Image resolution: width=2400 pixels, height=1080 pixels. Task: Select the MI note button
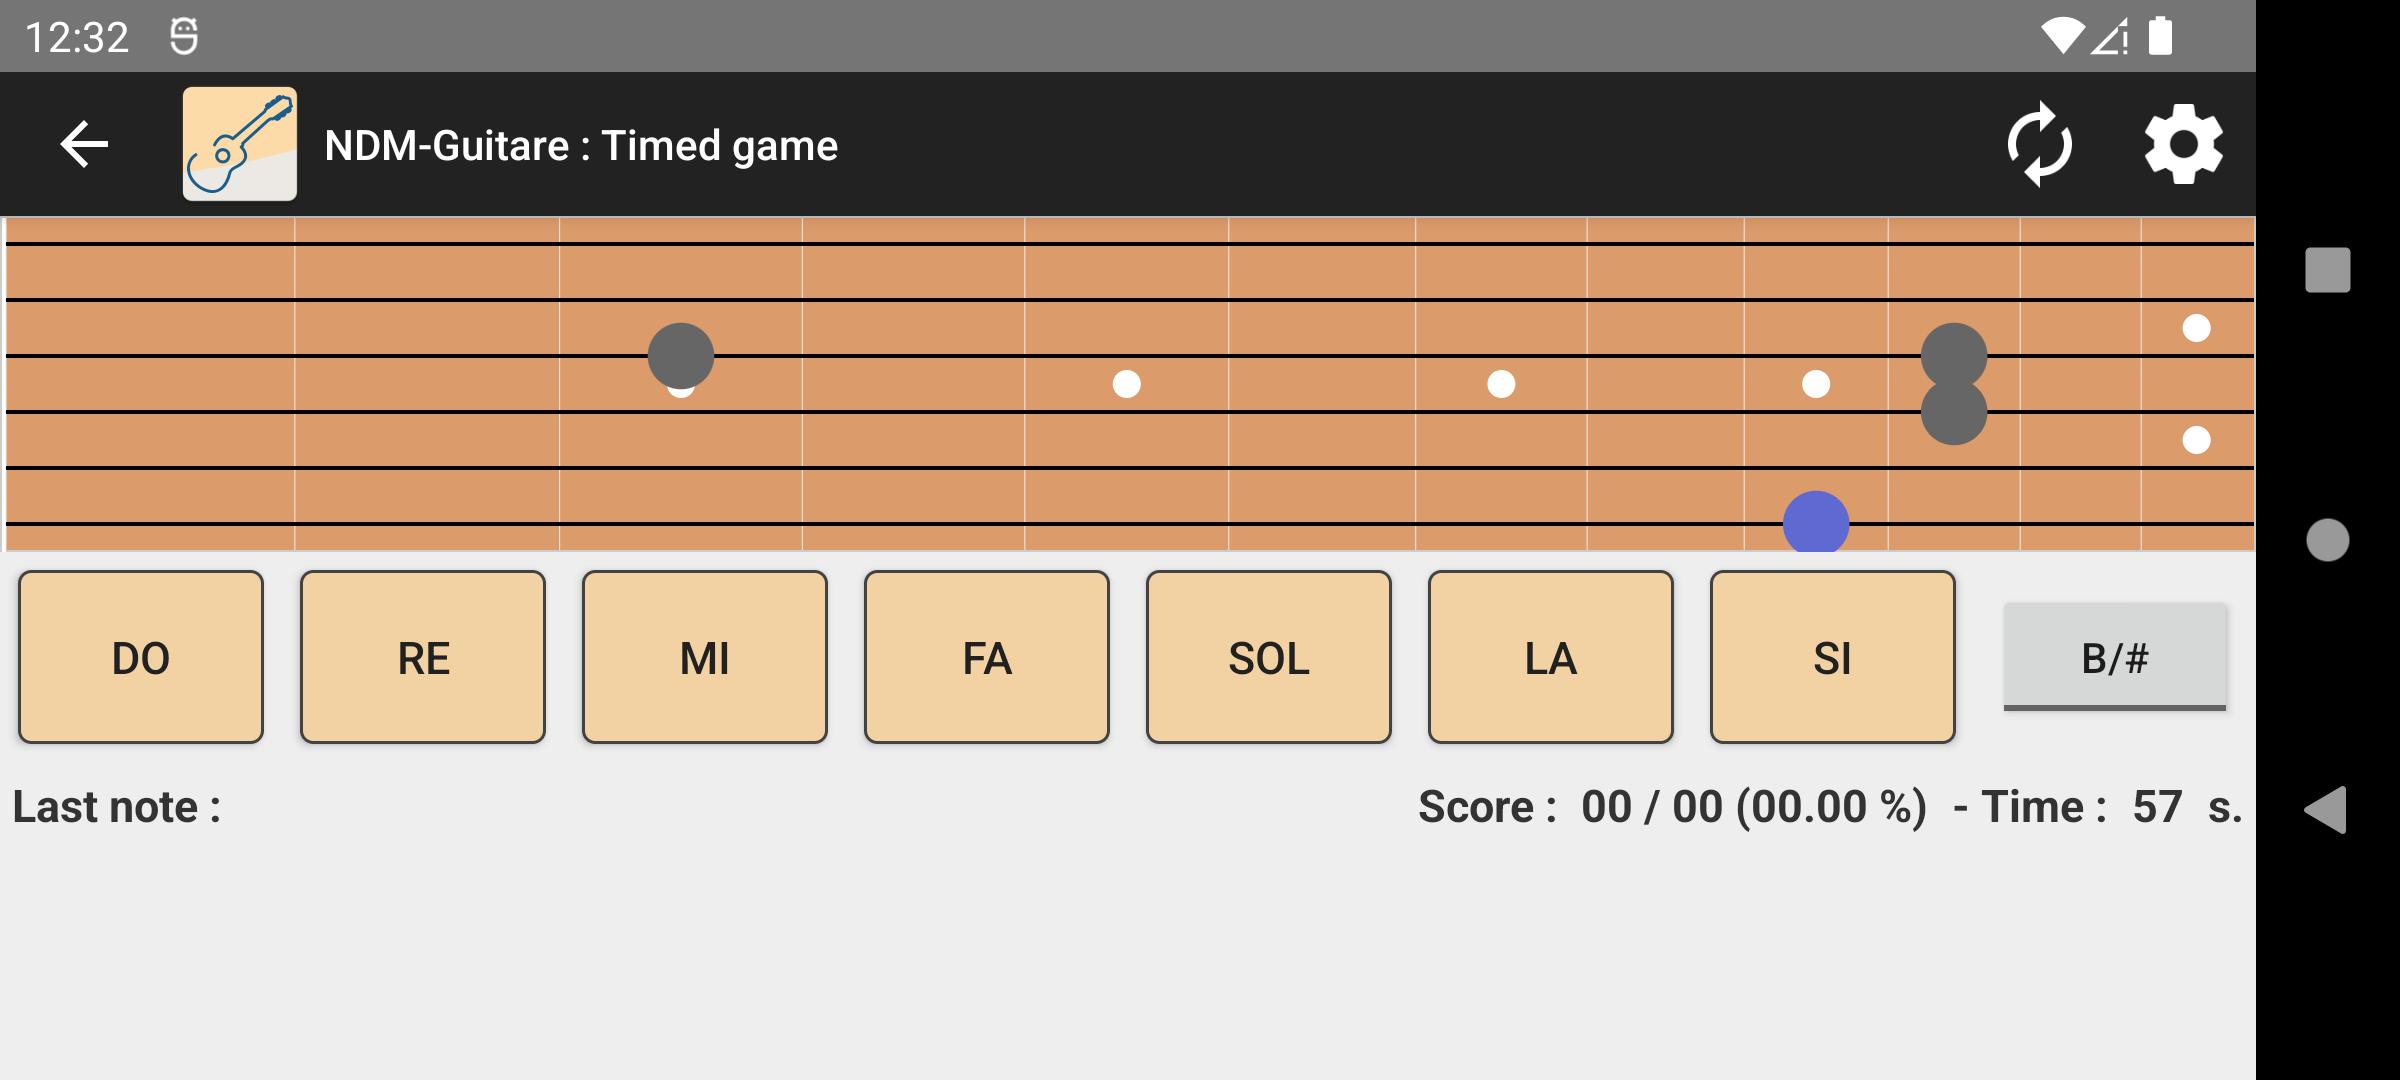[x=705, y=657]
